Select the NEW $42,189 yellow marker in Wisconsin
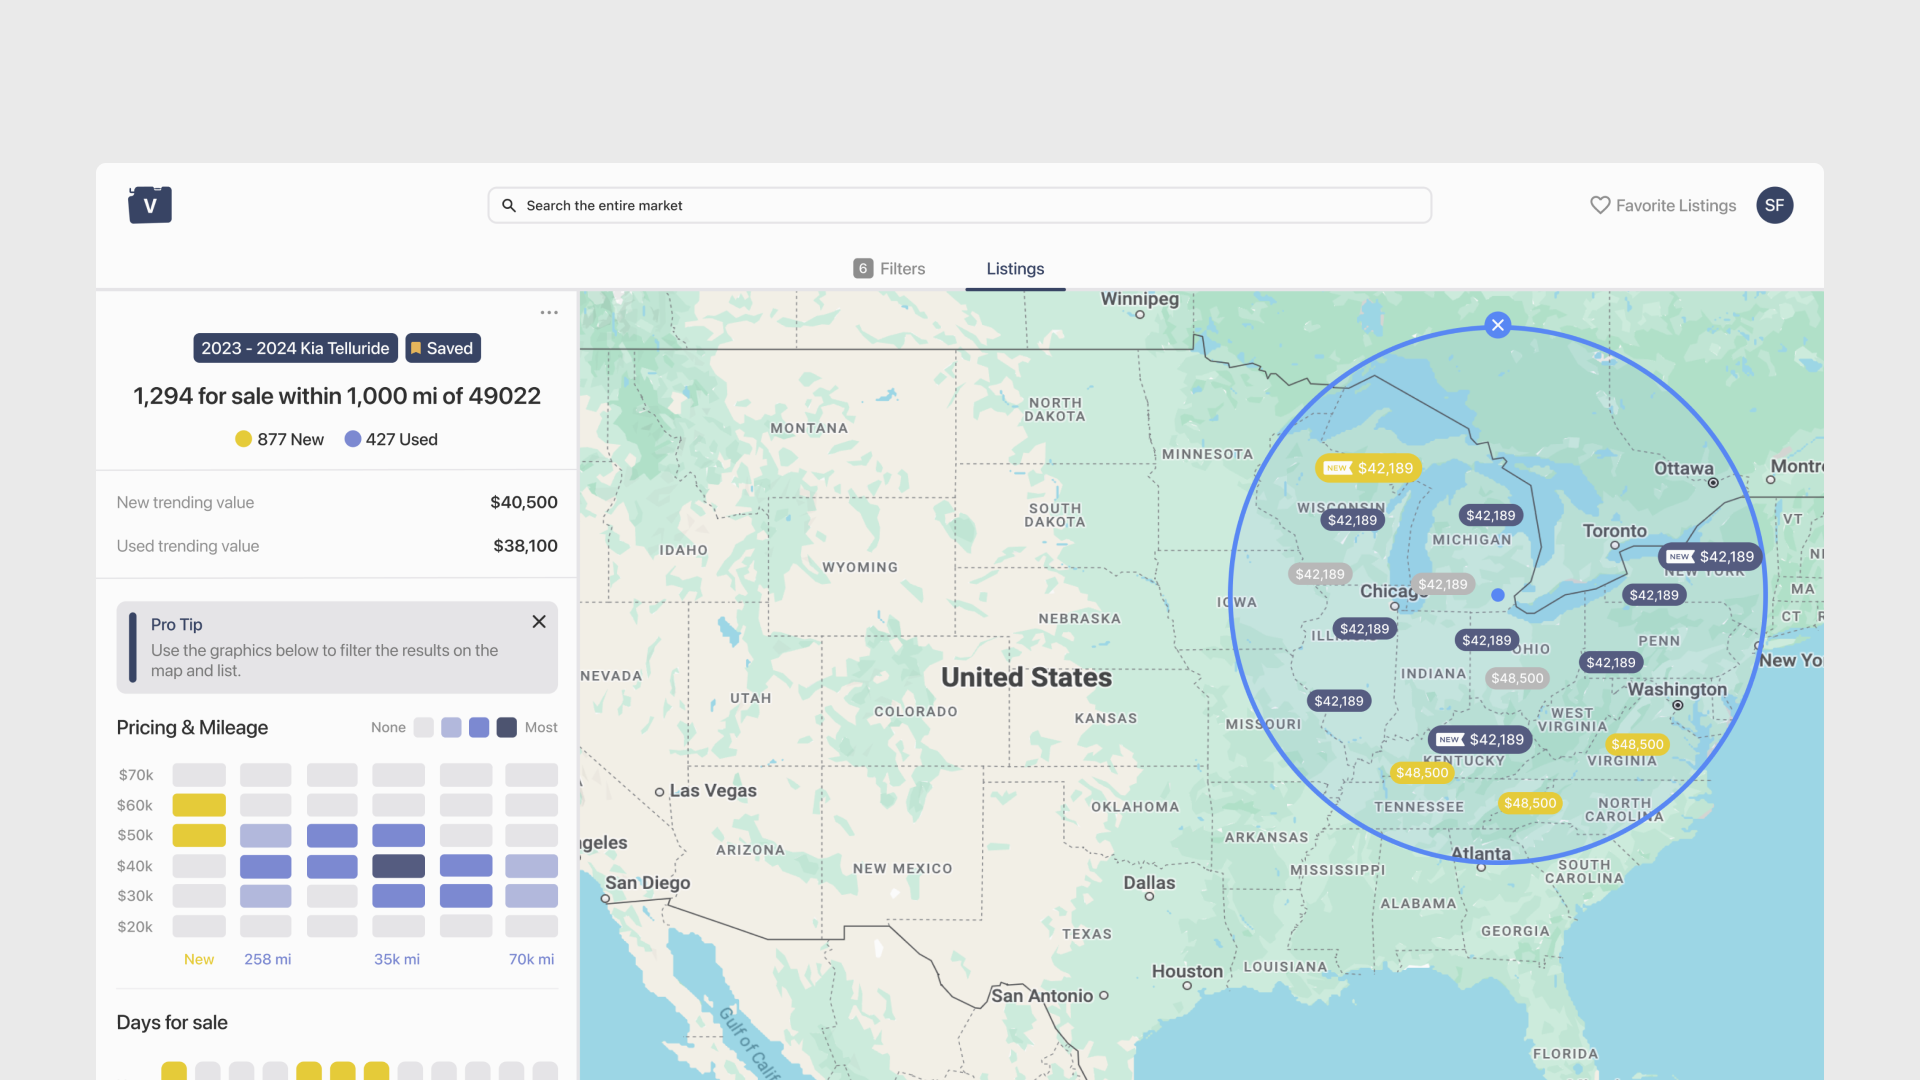The width and height of the screenshot is (1920, 1080). 1368,468
